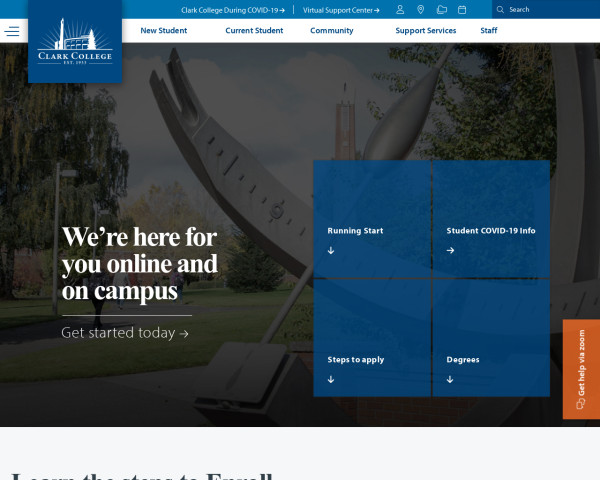The height and width of the screenshot is (480, 600).
Task: Open the user account icon
Action: pyautogui.click(x=400, y=10)
